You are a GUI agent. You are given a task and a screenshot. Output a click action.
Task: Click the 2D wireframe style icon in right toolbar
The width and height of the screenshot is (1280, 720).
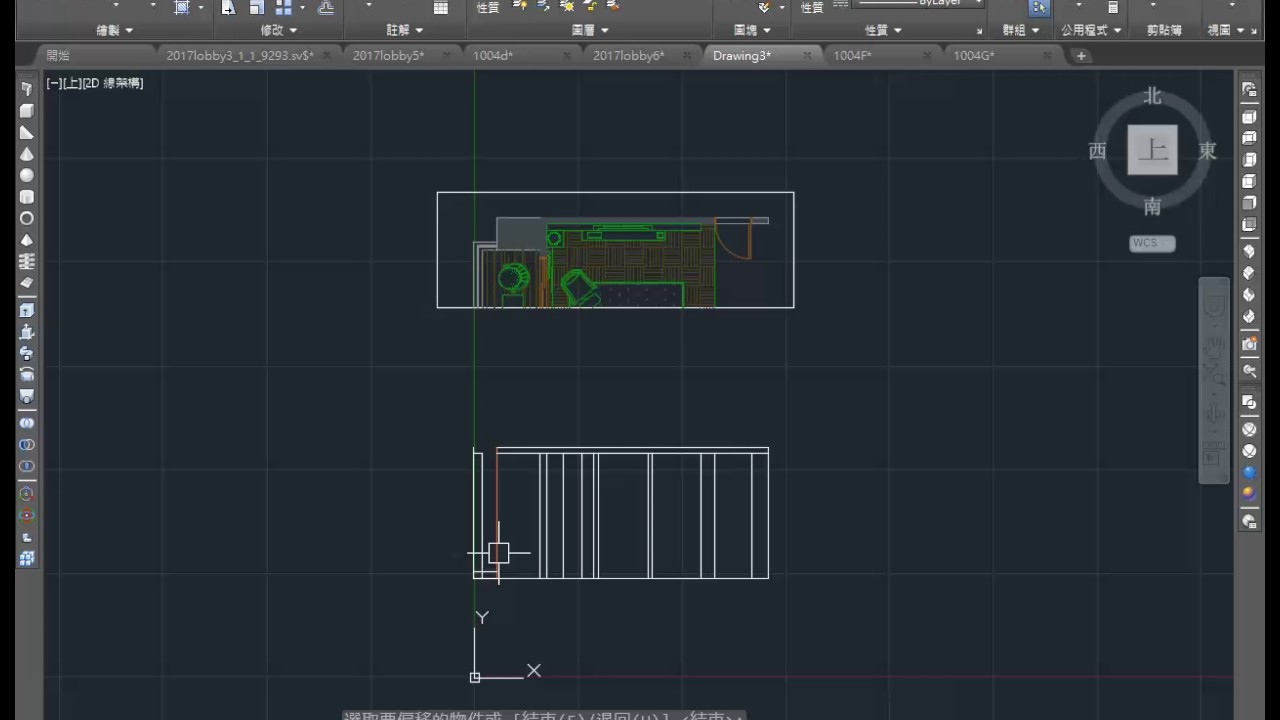(1249, 402)
